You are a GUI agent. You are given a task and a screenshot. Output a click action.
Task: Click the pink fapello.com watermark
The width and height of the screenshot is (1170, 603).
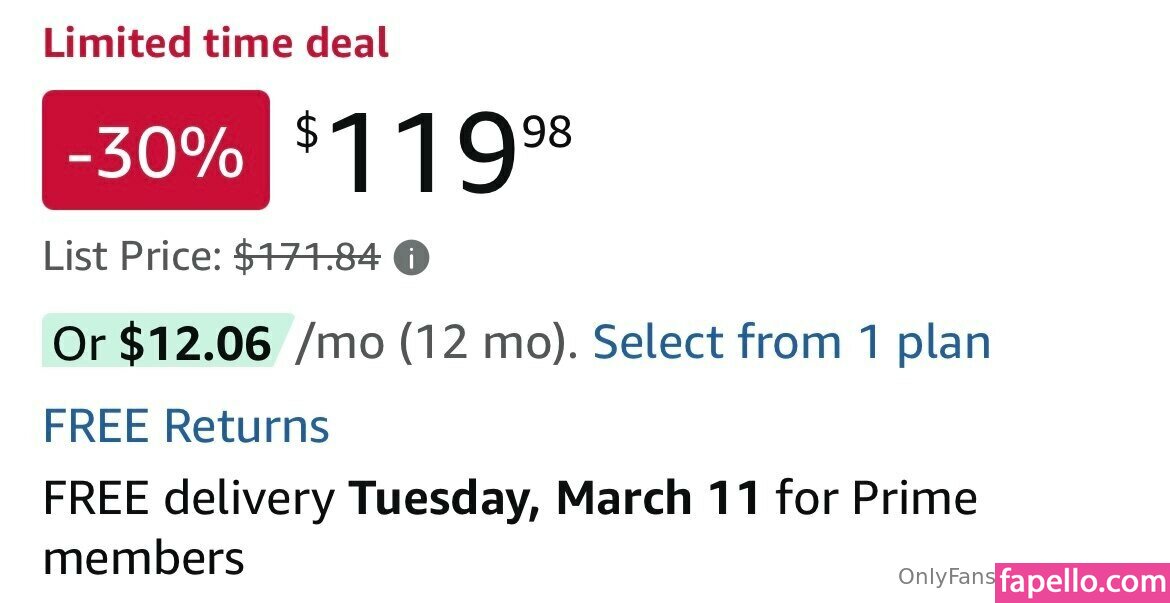point(1082,580)
